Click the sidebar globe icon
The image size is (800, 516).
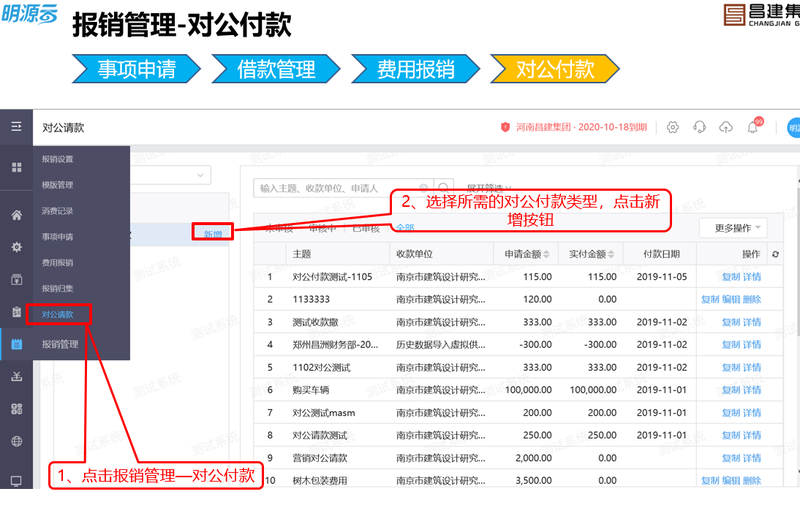[x=16, y=441]
